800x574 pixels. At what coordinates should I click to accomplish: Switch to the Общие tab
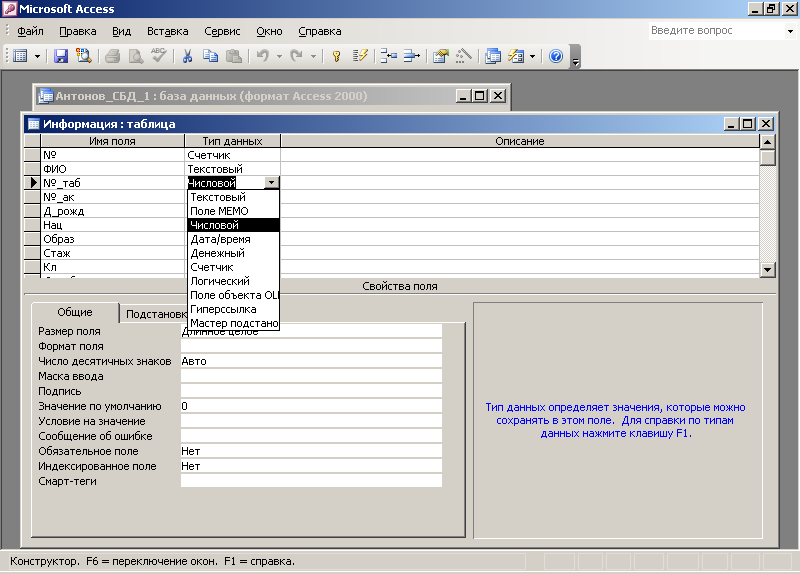pos(75,312)
